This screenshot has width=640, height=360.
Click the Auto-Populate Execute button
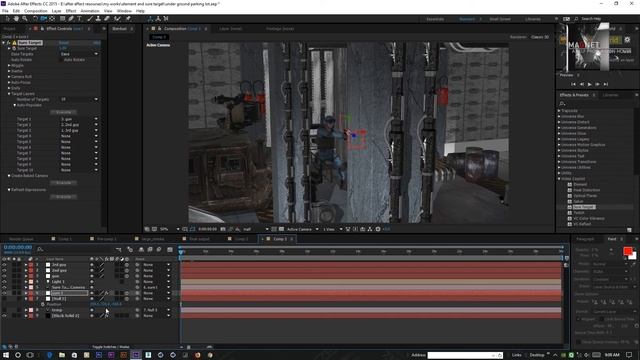[x=64, y=112]
